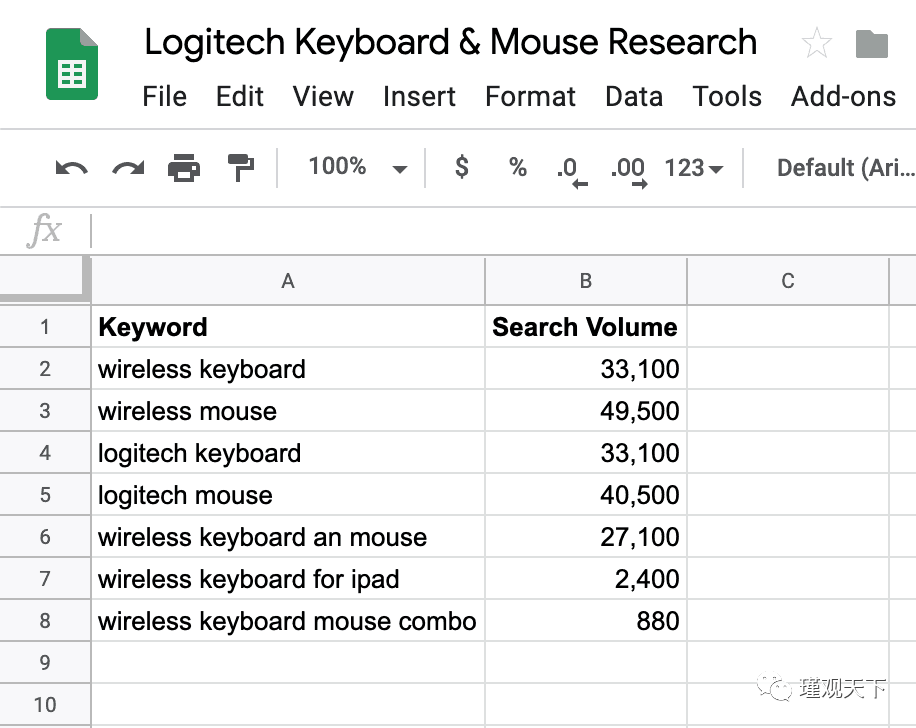Click the formula bar input
The image size is (916, 728).
500,231
